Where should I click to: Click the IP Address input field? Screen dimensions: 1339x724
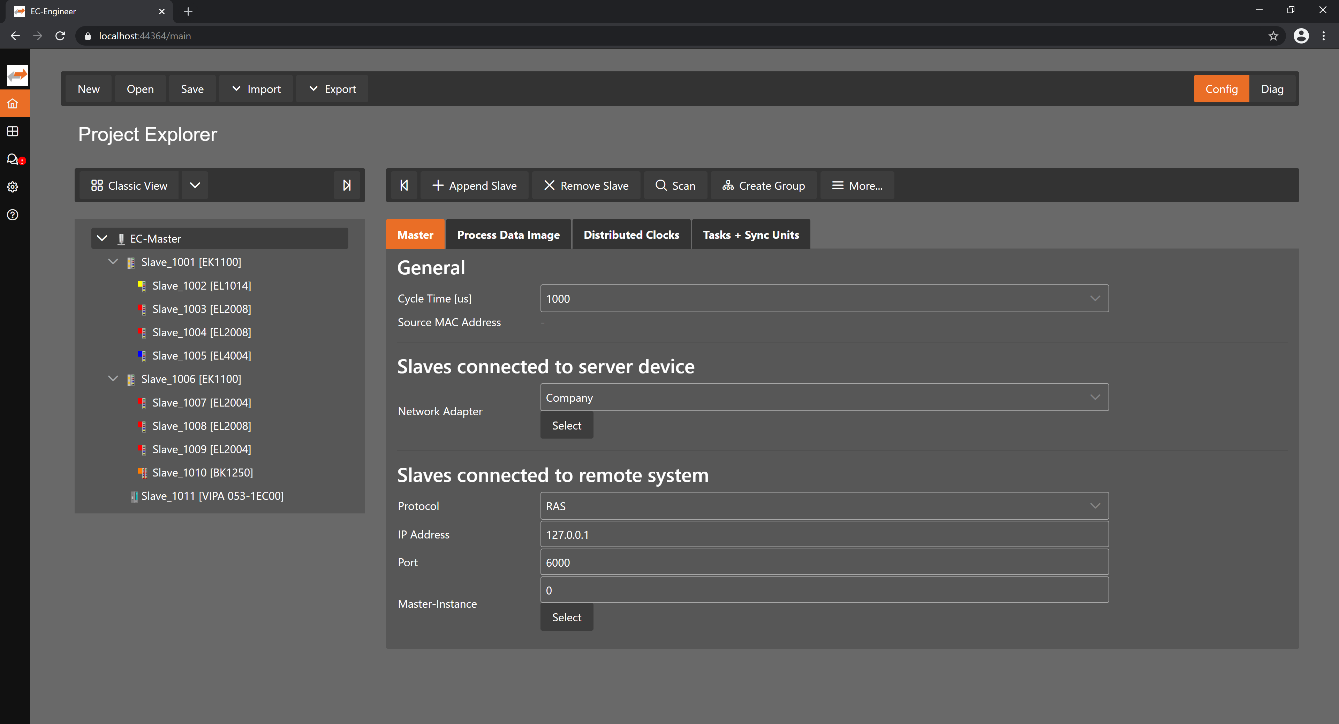[823, 534]
